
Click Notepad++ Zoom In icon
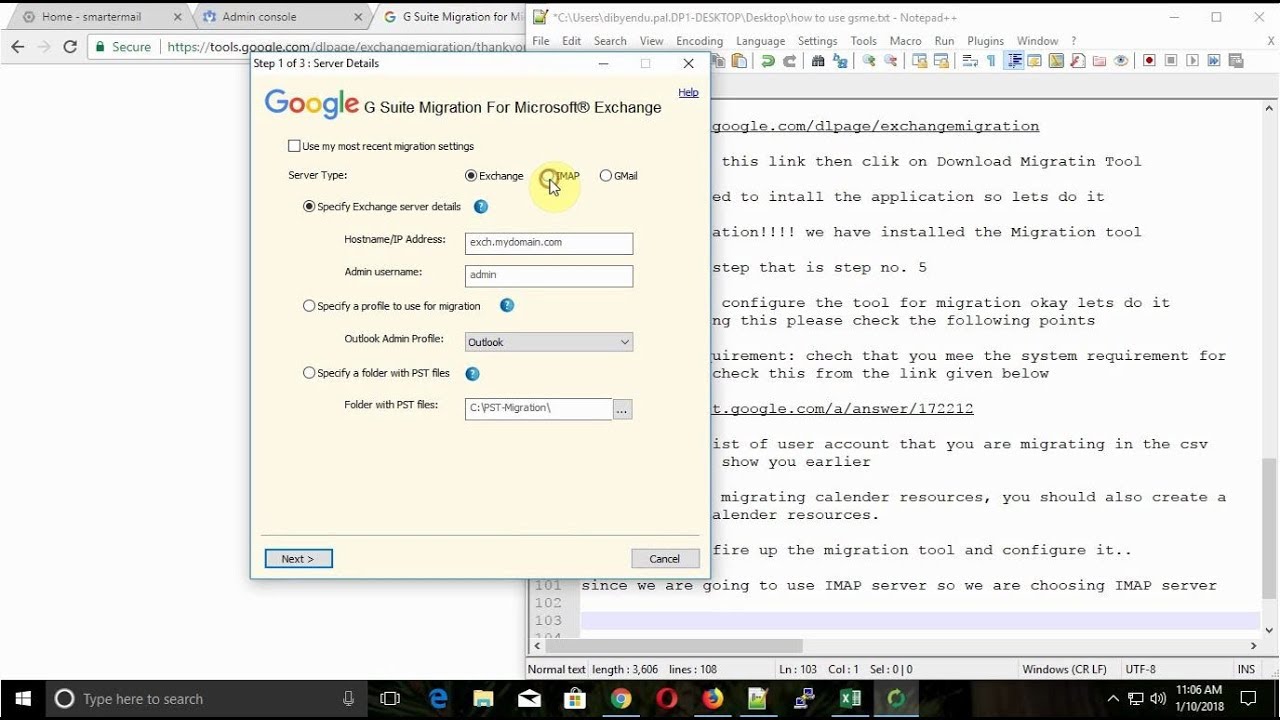[x=869, y=61]
